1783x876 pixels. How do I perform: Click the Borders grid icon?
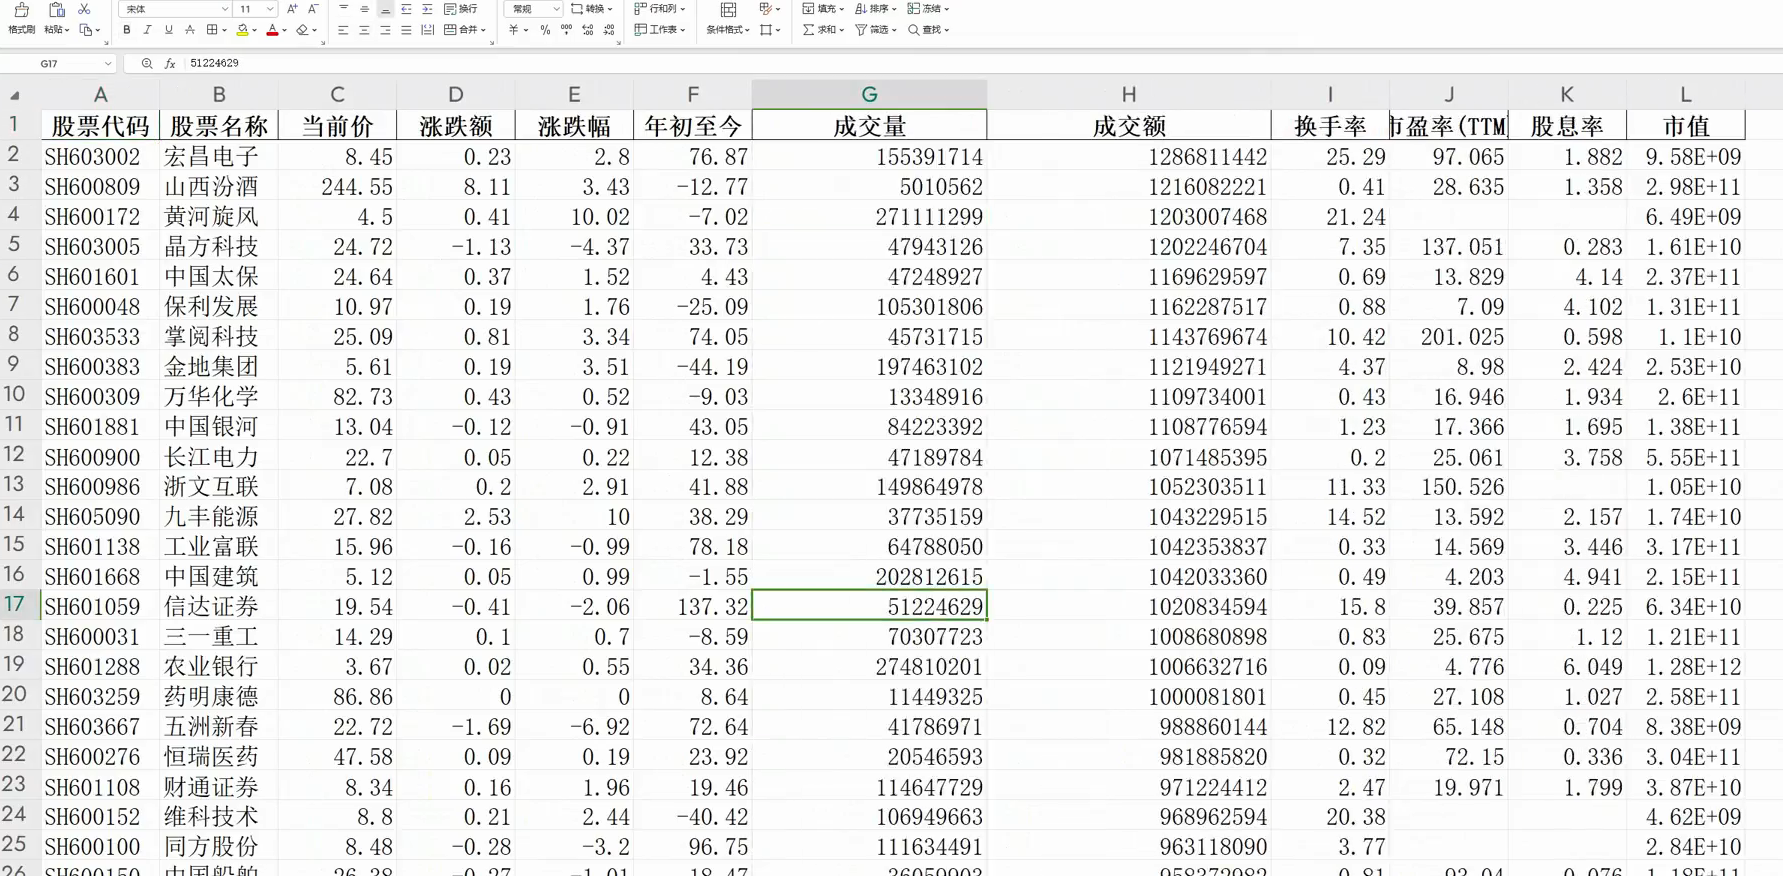212,30
